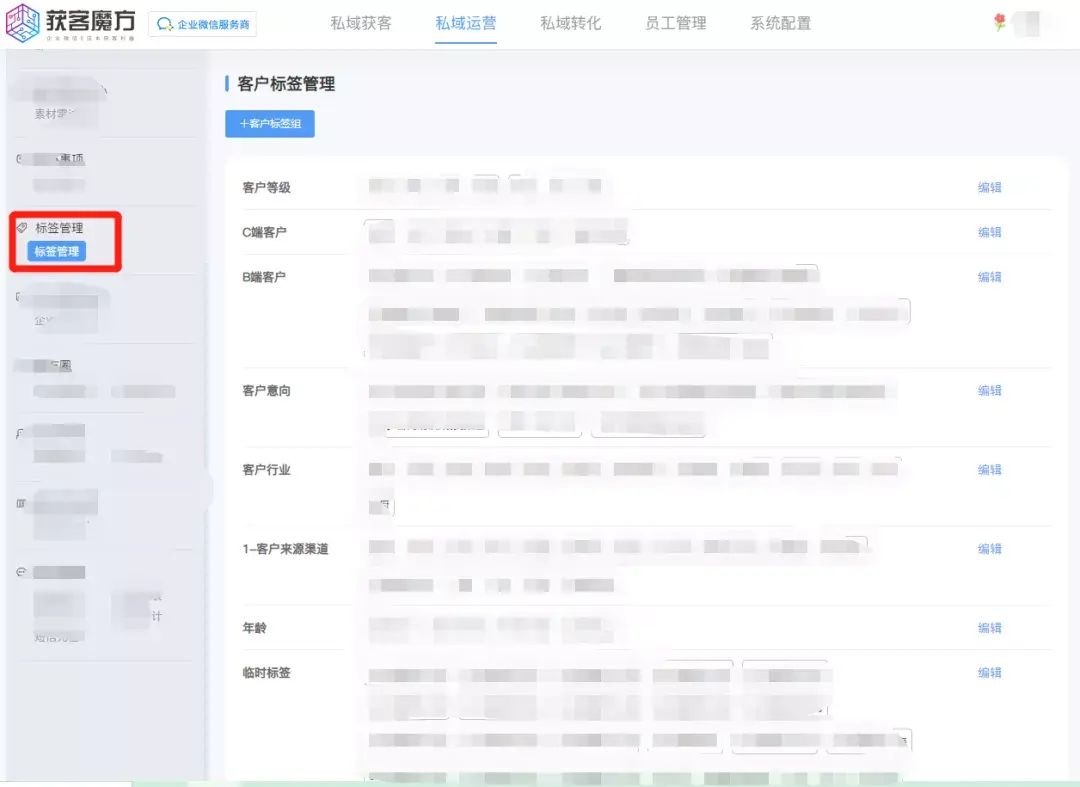The height and width of the screenshot is (787, 1080).
Task: Click the 企业微信服务商 badge
Action: 202,24
